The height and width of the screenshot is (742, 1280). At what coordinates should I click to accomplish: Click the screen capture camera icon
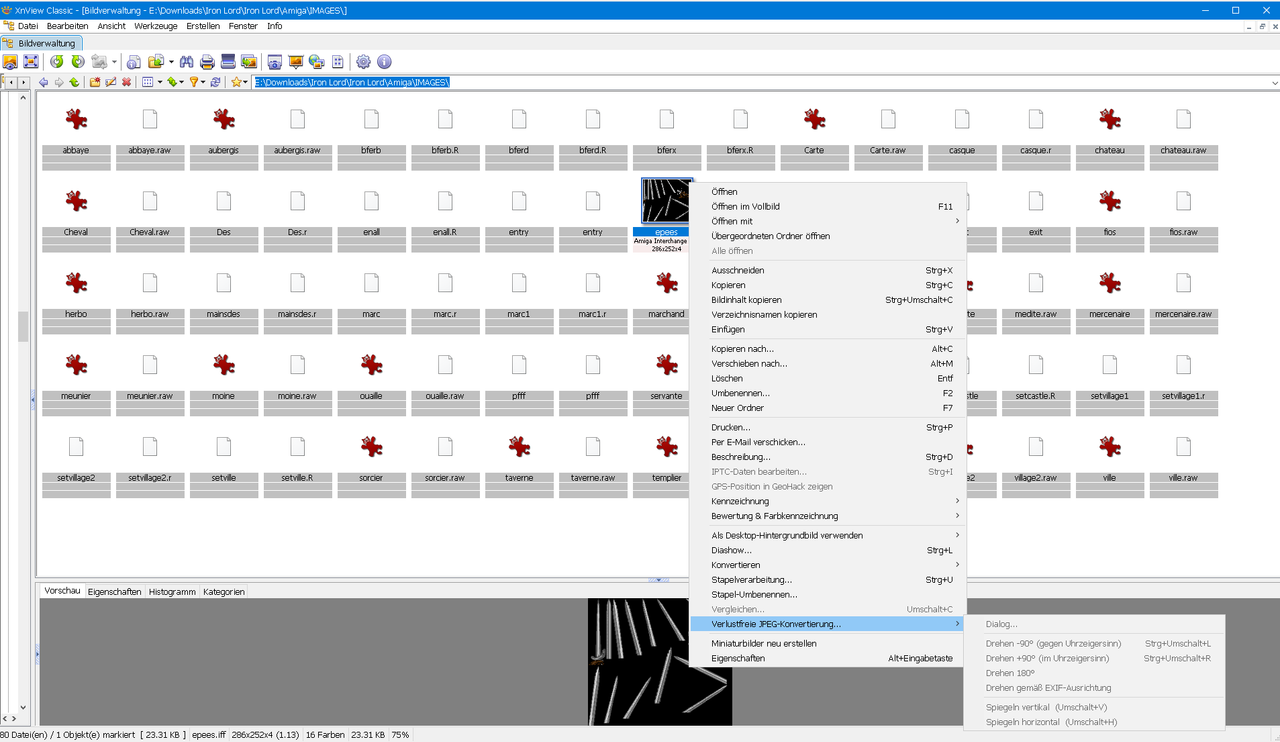pos(275,62)
